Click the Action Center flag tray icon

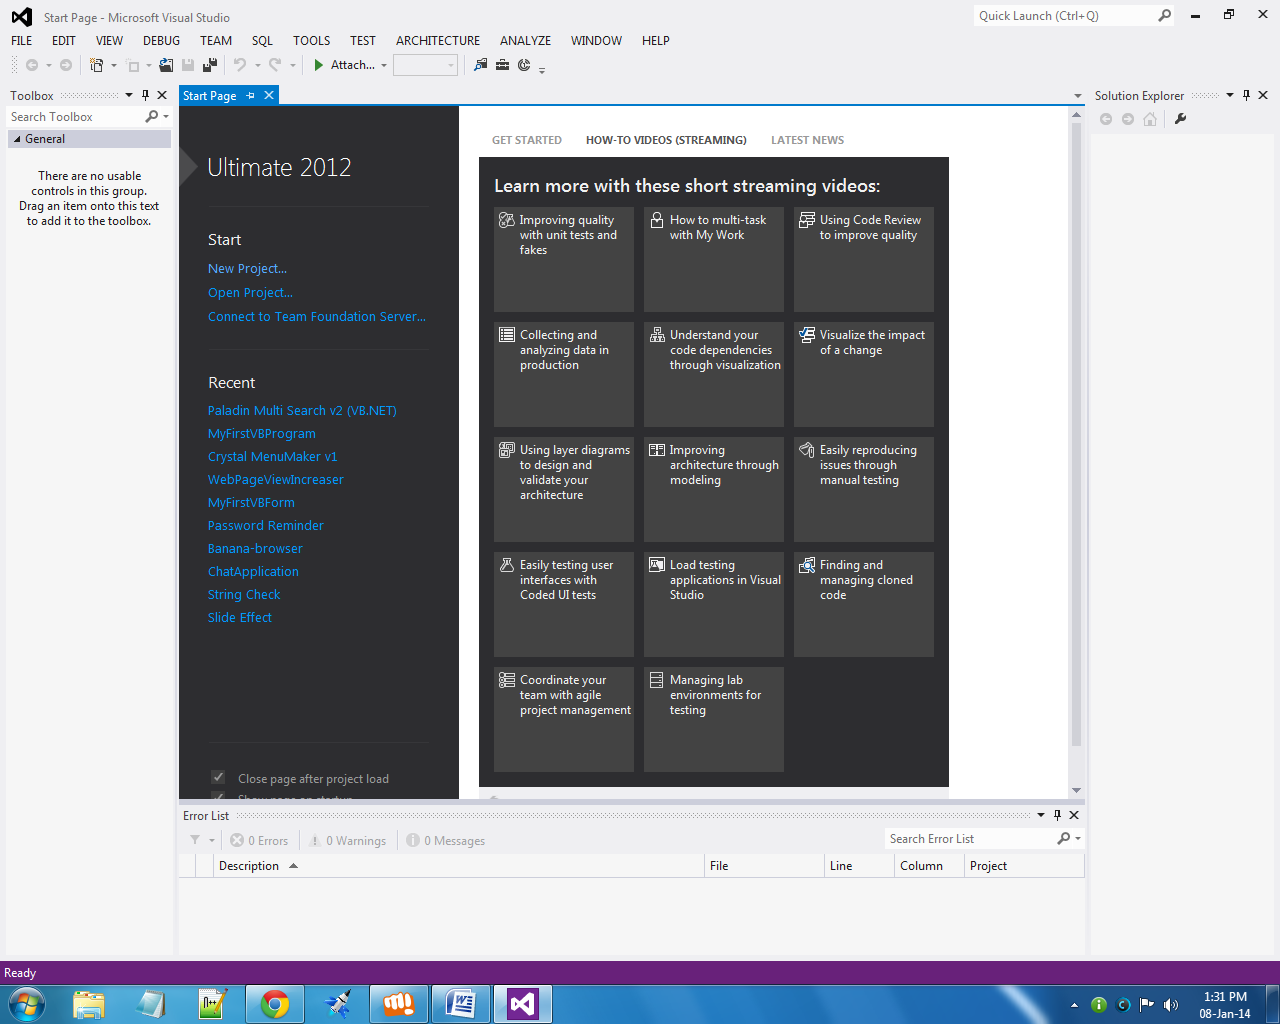pyautogui.click(x=1146, y=1005)
